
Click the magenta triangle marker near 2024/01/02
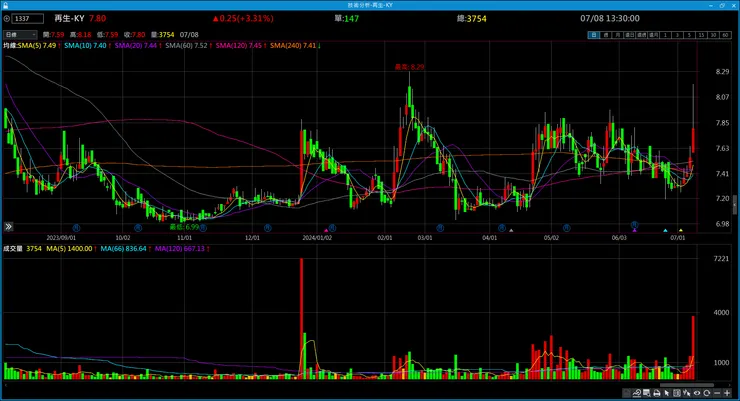(326, 230)
